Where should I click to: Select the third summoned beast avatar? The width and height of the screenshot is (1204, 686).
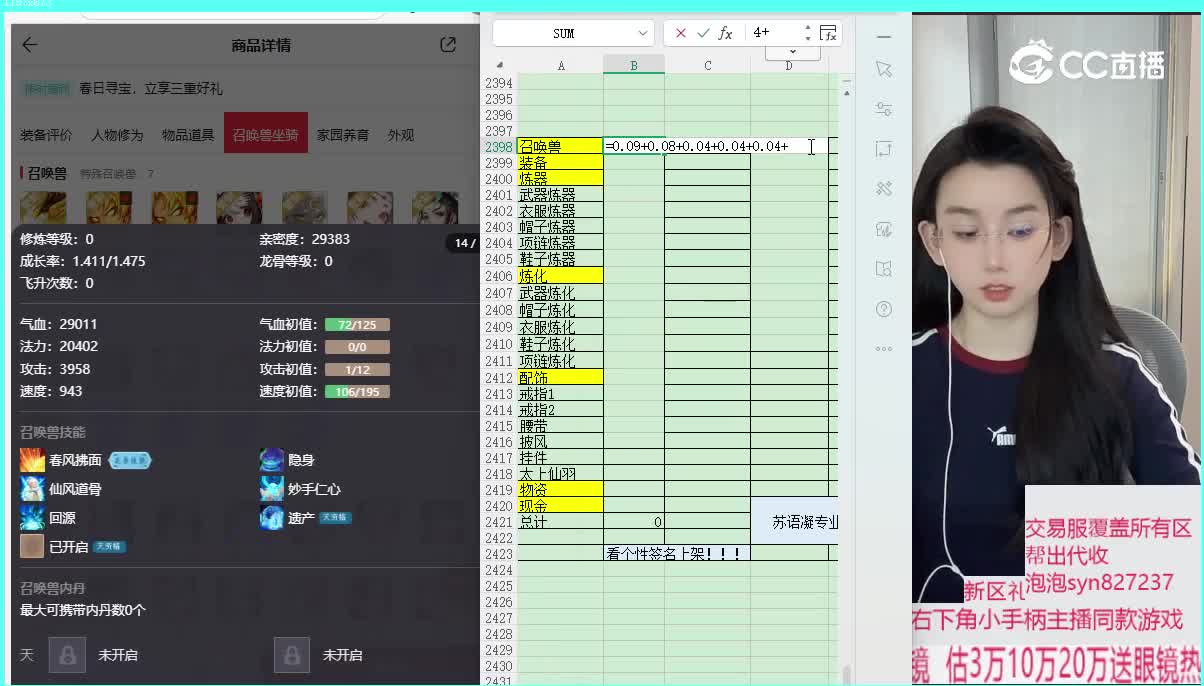174,208
